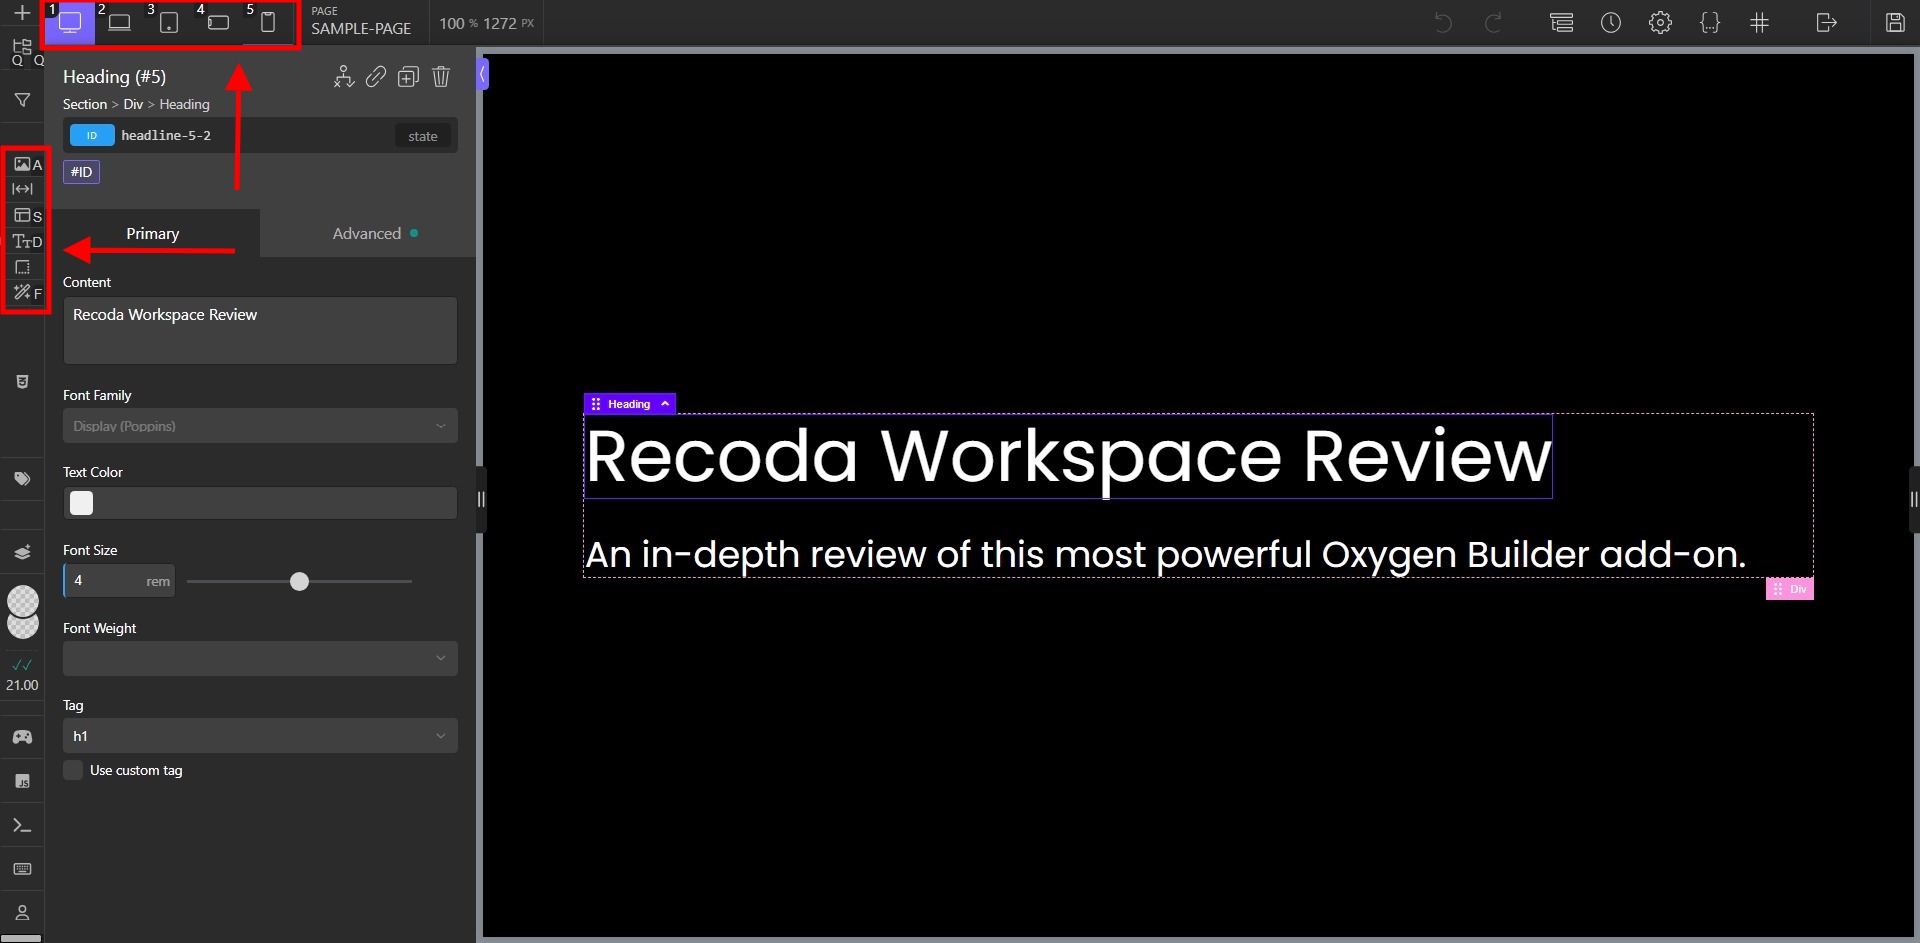
Task: Open the structure panel from the top toolbar
Action: point(1562,22)
